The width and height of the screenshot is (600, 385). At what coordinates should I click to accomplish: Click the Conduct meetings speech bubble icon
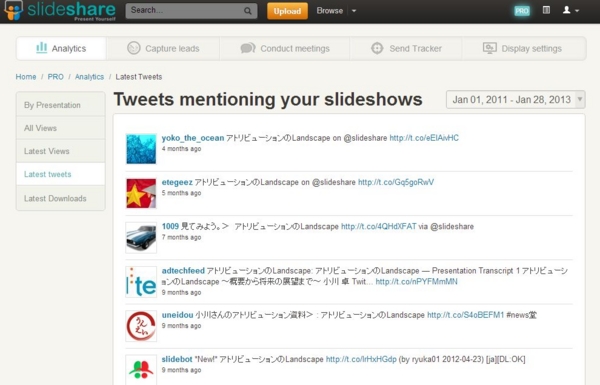pyautogui.click(x=248, y=48)
